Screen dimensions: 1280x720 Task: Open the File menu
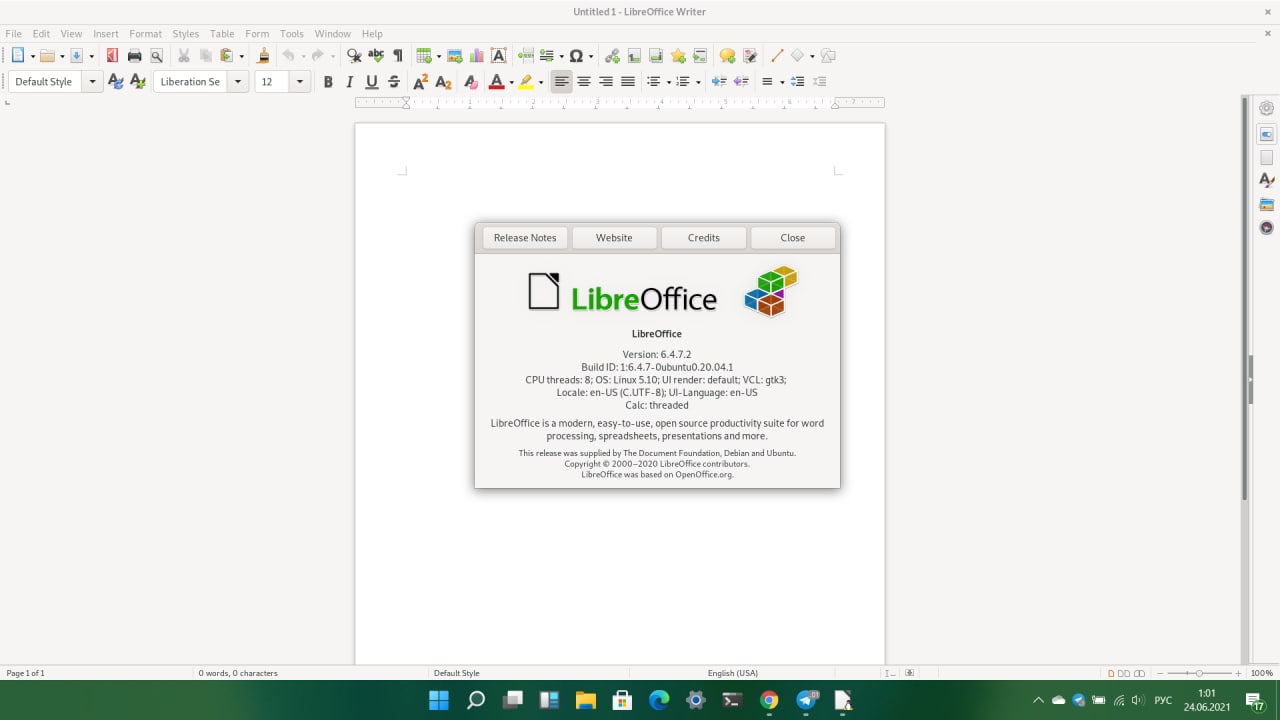[13, 34]
